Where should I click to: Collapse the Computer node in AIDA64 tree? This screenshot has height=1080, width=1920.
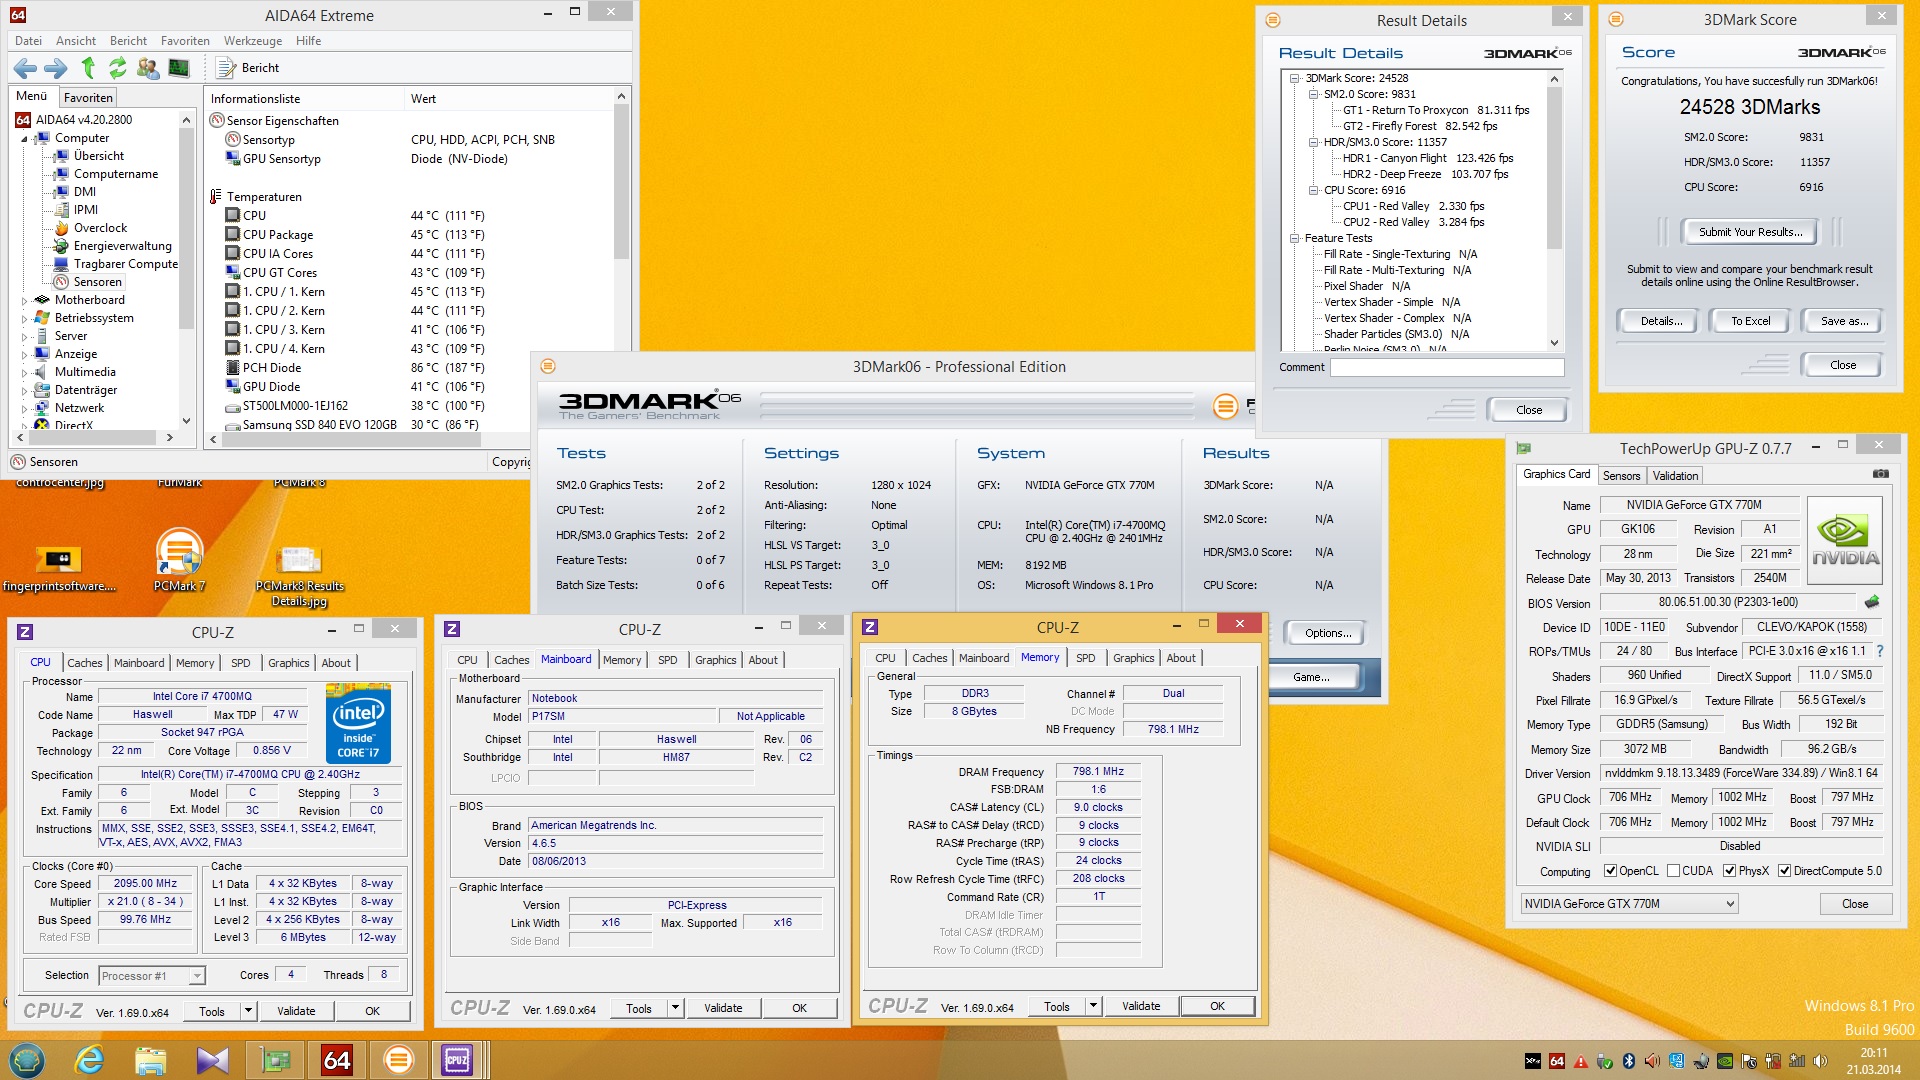[25, 139]
